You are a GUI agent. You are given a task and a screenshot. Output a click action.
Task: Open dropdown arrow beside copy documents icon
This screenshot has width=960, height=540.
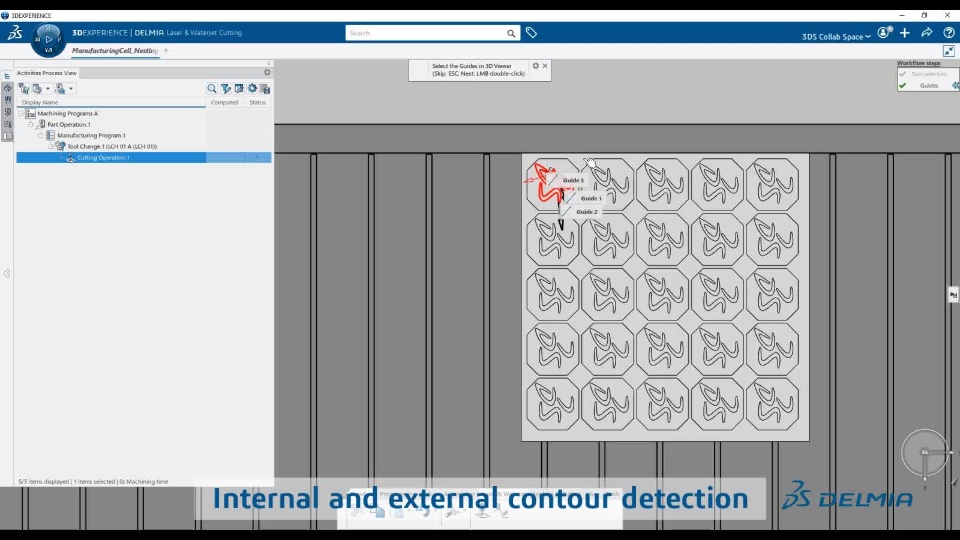click(48, 89)
